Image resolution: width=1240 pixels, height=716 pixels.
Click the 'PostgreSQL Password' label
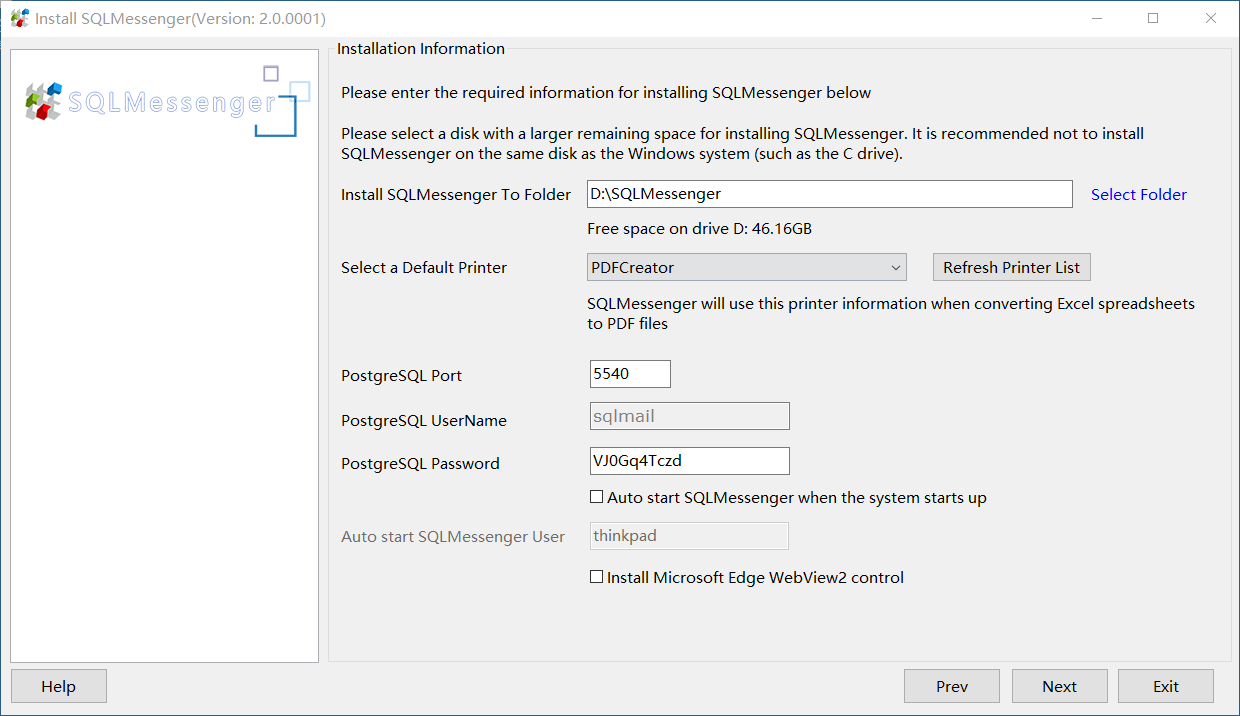click(420, 464)
